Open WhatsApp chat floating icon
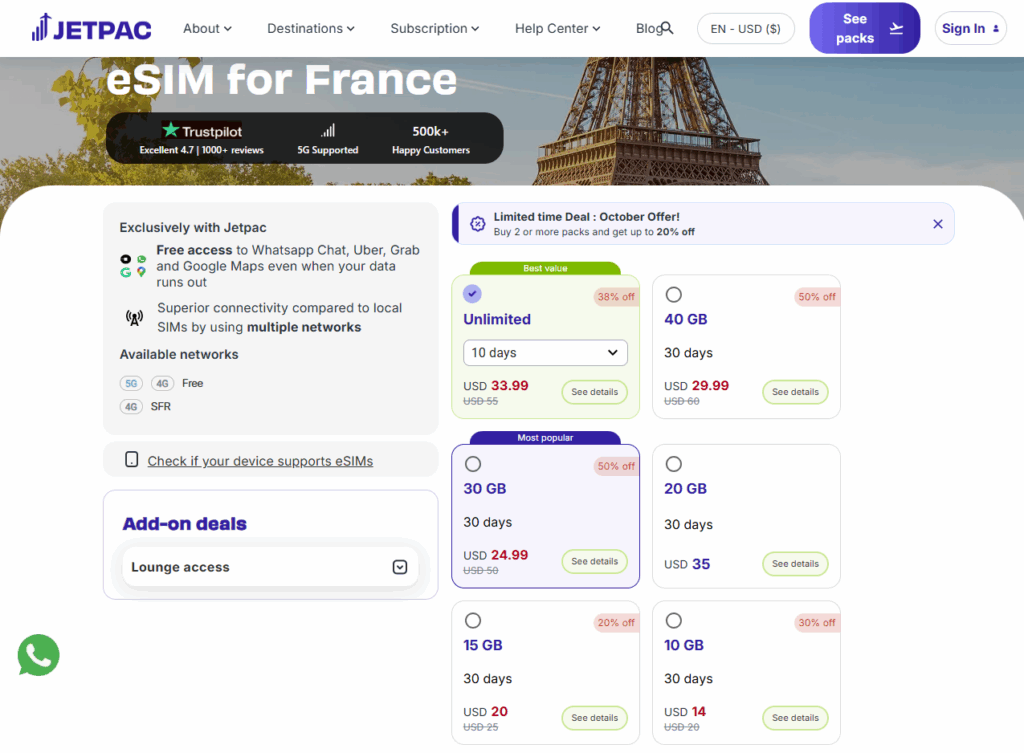Image resolution: width=1024 pixels, height=753 pixels. 39,656
